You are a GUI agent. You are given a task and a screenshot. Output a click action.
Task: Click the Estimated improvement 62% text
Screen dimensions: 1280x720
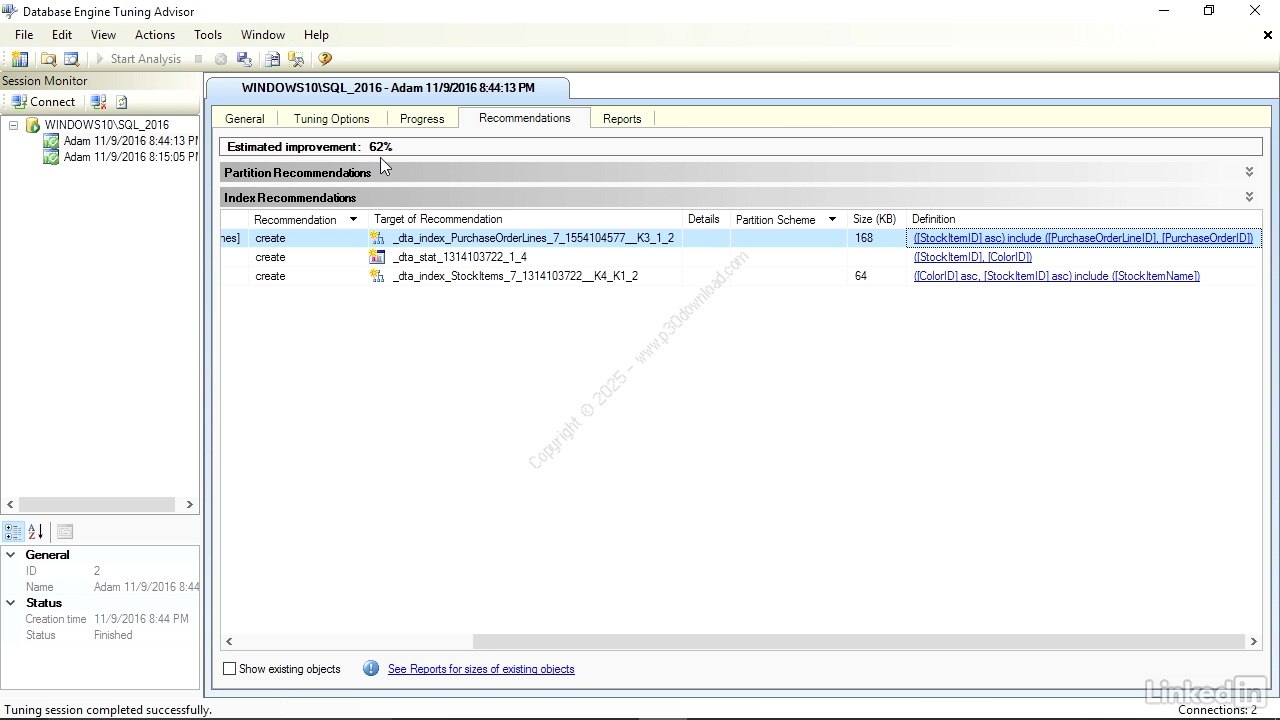coord(310,147)
